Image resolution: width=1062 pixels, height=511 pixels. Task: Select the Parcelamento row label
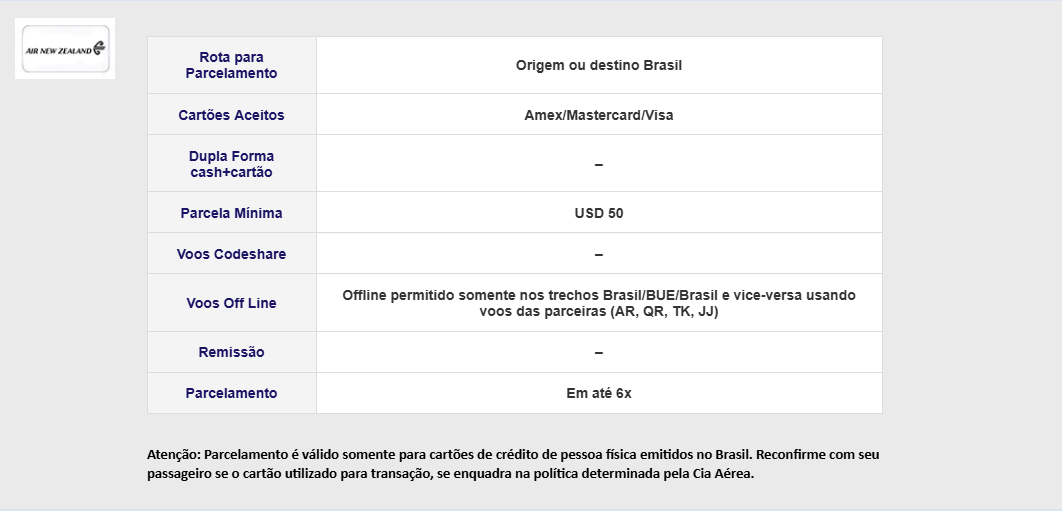point(232,393)
